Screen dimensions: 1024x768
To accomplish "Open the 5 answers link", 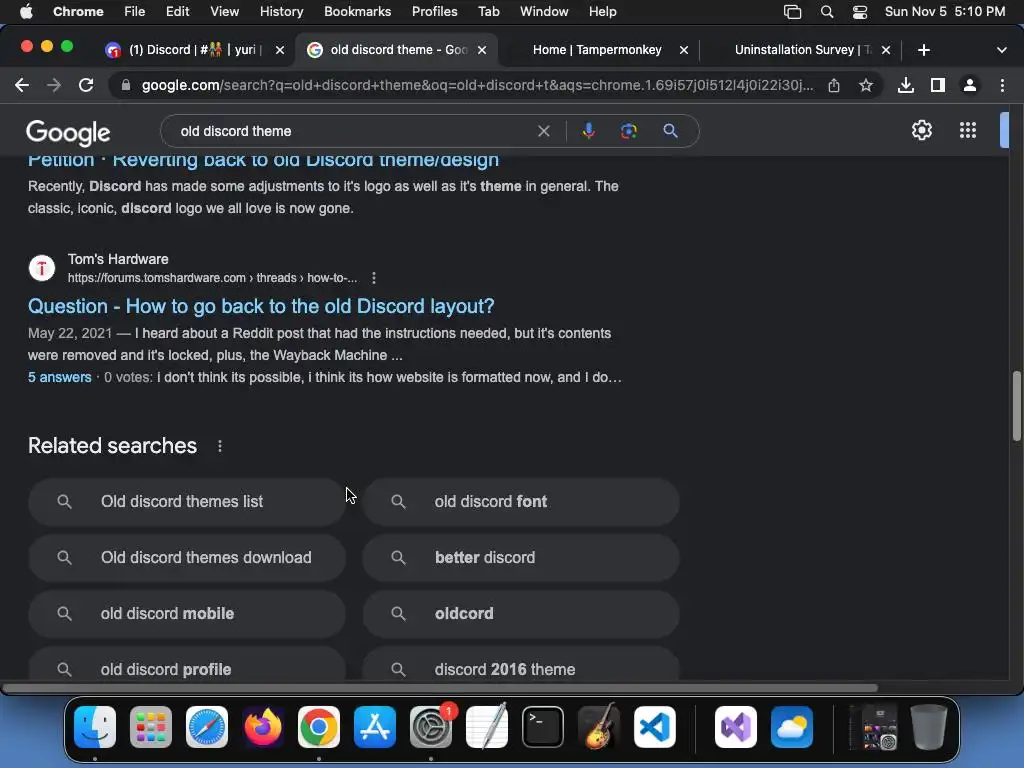I will coord(59,377).
